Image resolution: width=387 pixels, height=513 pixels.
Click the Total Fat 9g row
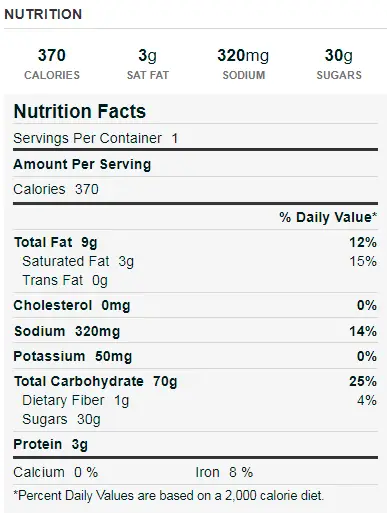[x=195, y=242]
